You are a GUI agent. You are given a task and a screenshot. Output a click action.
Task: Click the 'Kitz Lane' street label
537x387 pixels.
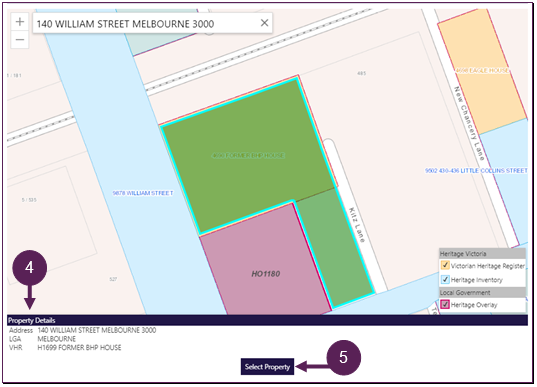pyautogui.click(x=357, y=225)
